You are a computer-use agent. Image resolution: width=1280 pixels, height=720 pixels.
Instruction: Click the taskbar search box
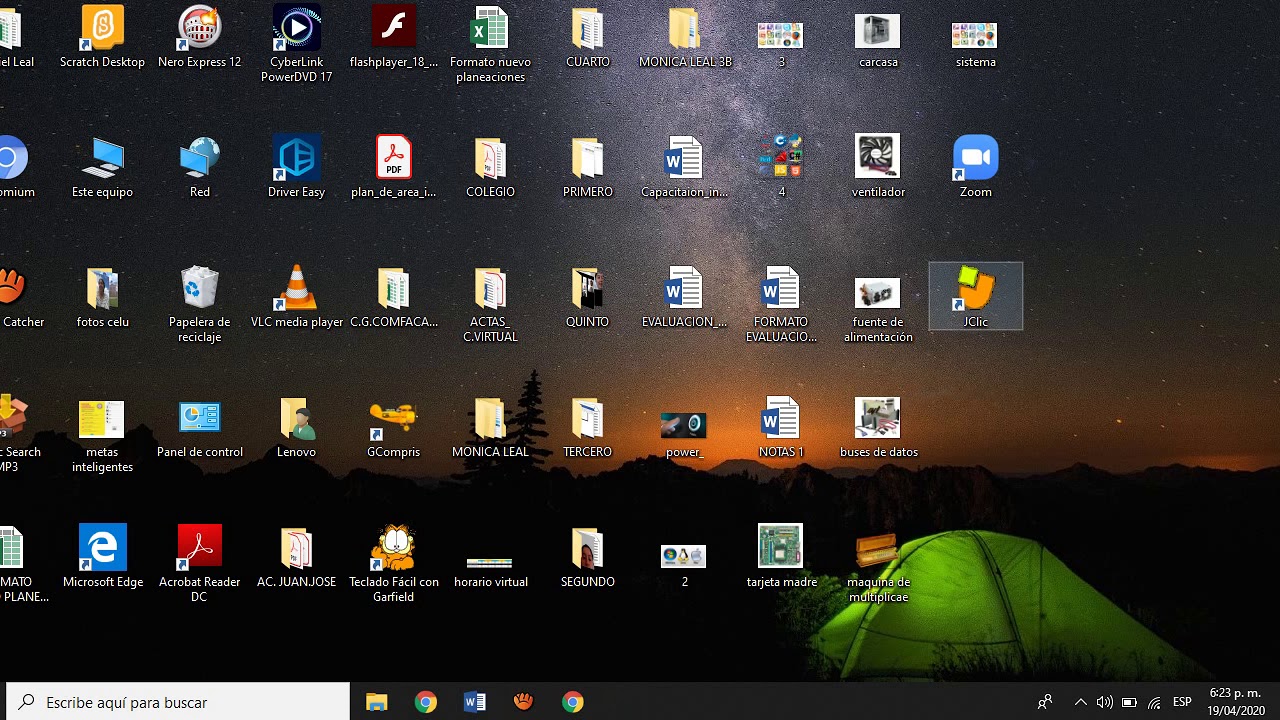click(x=179, y=702)
